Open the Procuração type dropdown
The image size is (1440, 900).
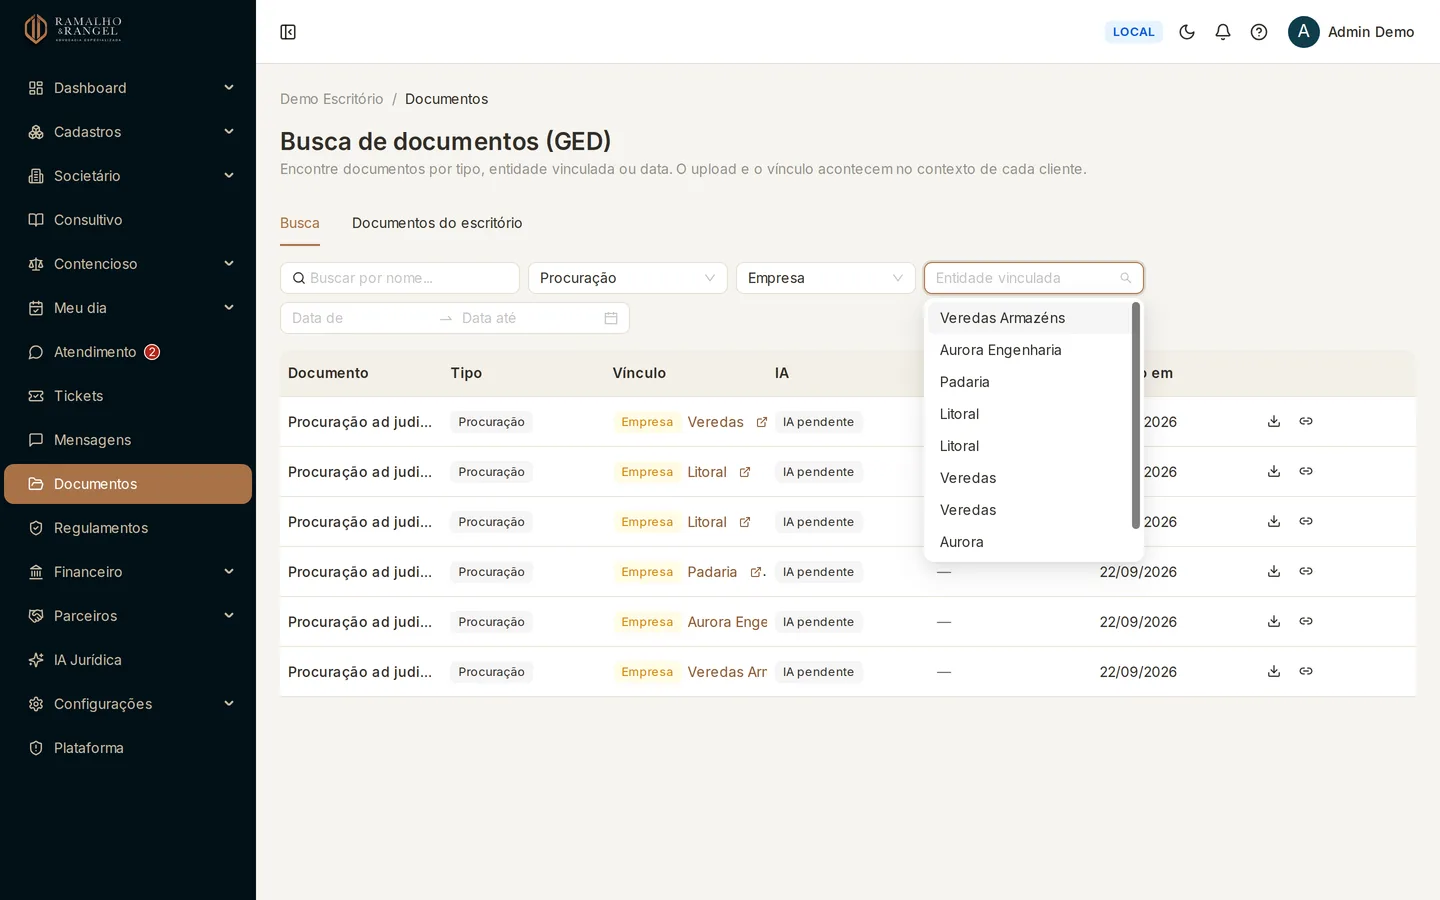(628, 278)
